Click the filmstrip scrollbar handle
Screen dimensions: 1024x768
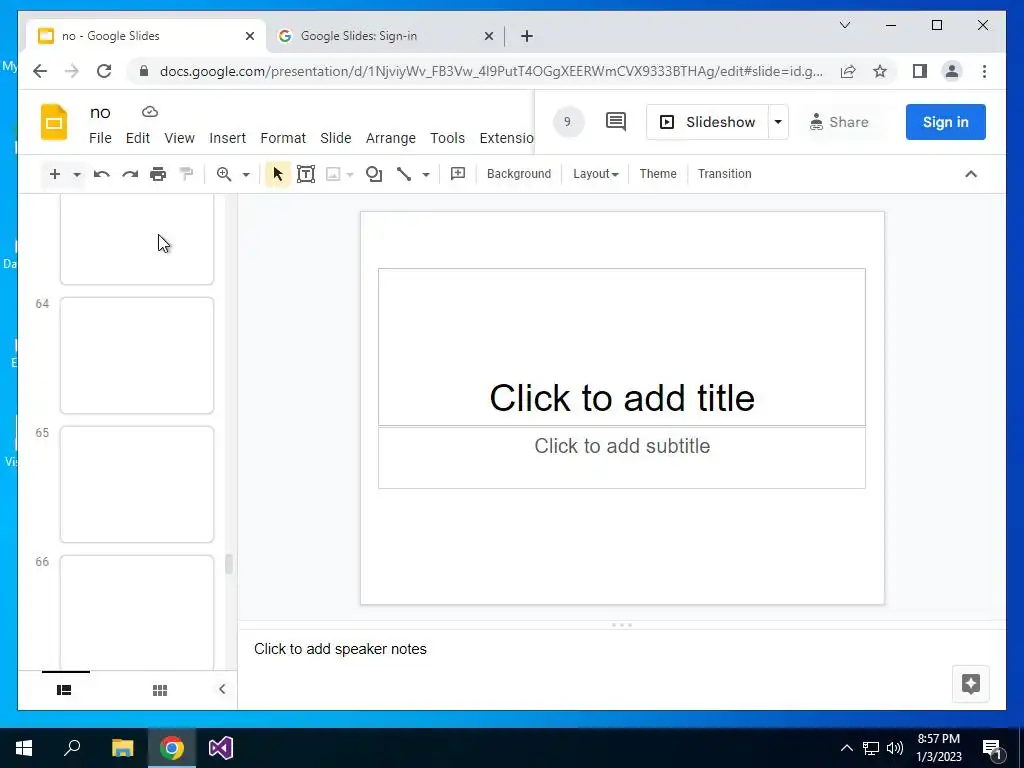click(229, 564)
